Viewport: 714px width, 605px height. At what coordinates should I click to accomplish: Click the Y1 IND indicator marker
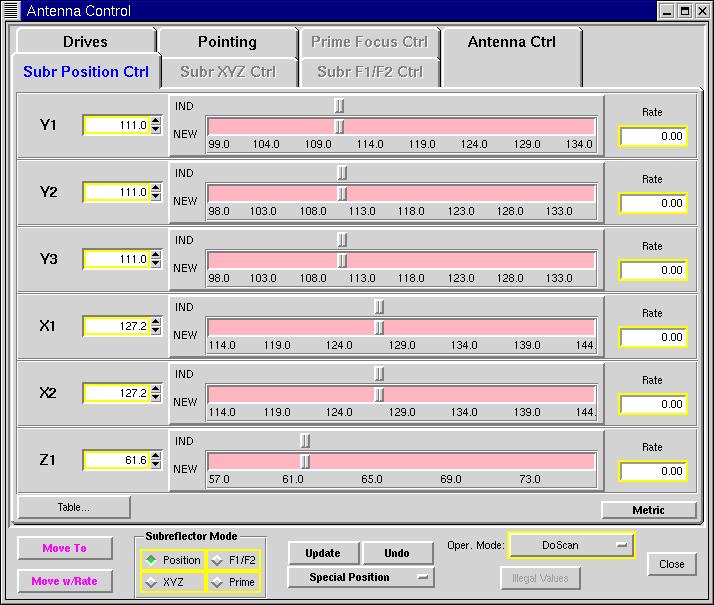pyautogui.click(x=339, y=106)
